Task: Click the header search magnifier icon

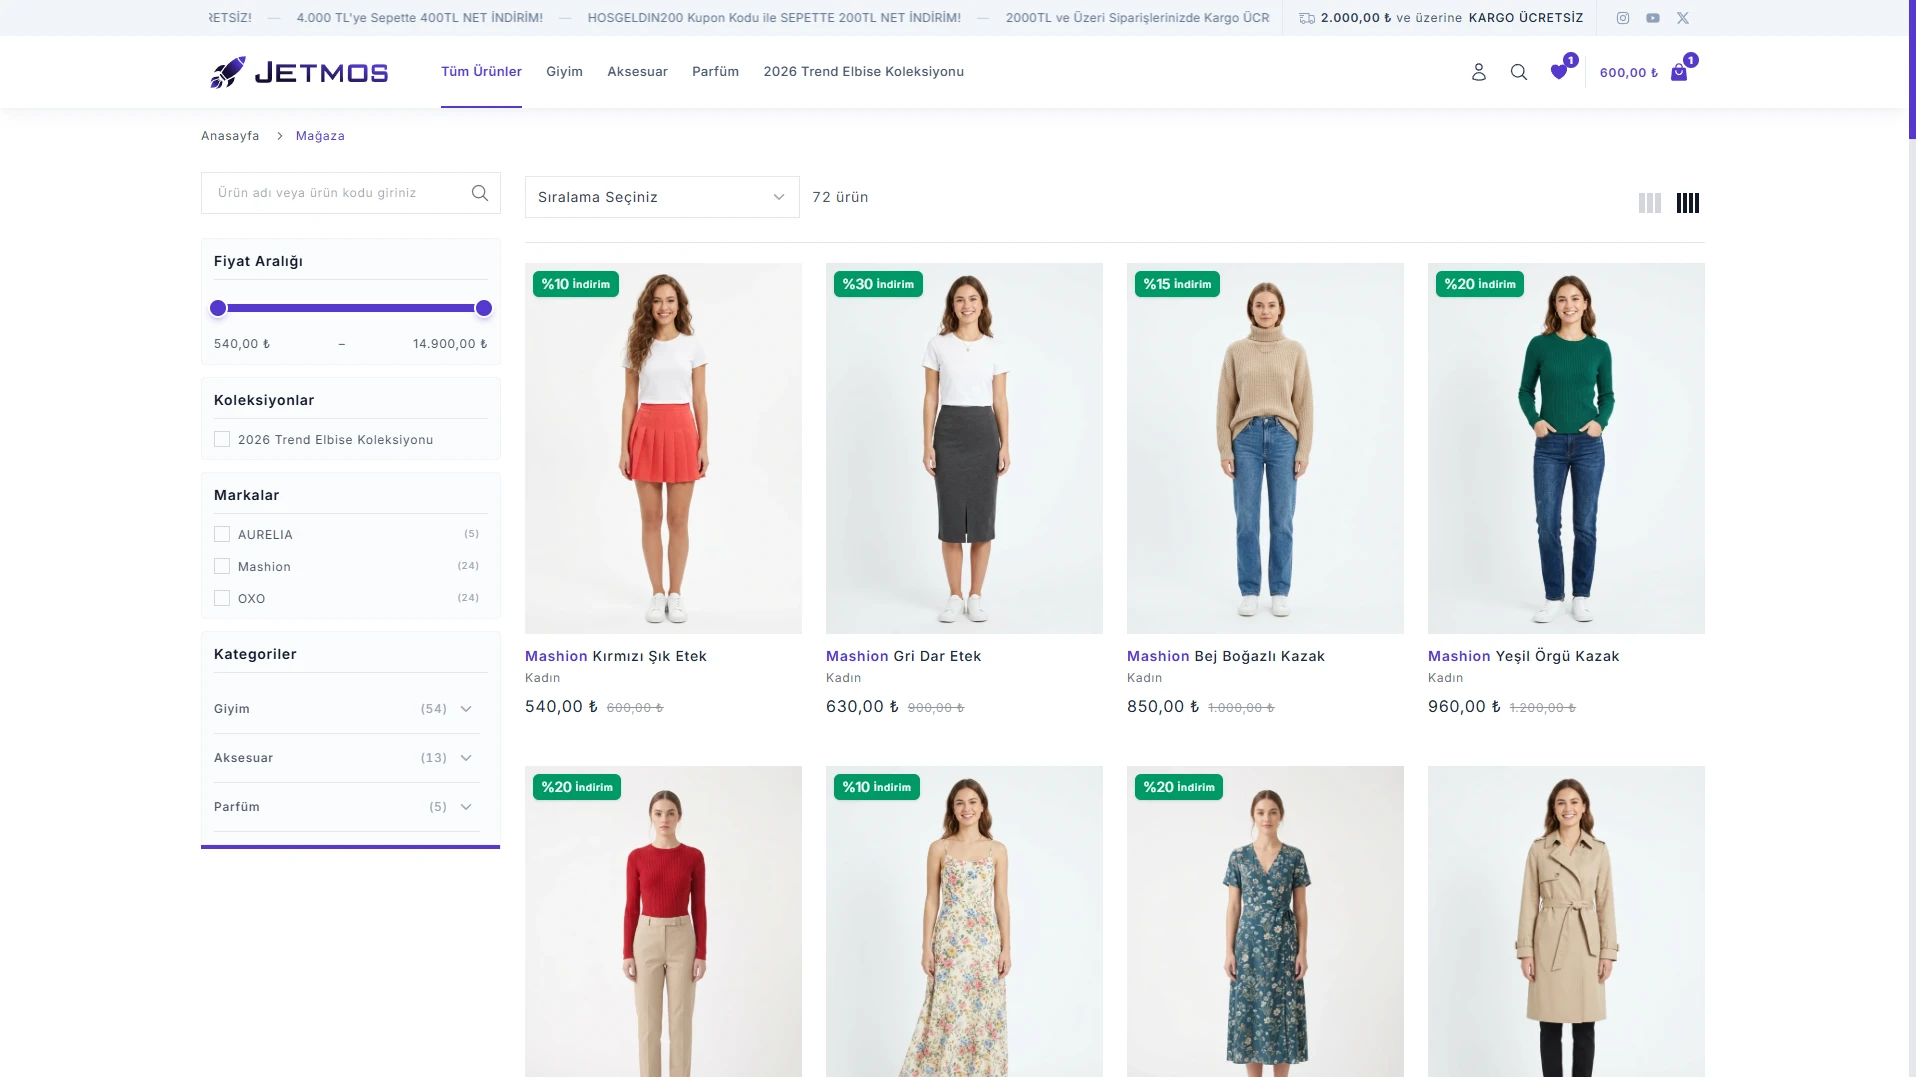Action: [1518, 72]
